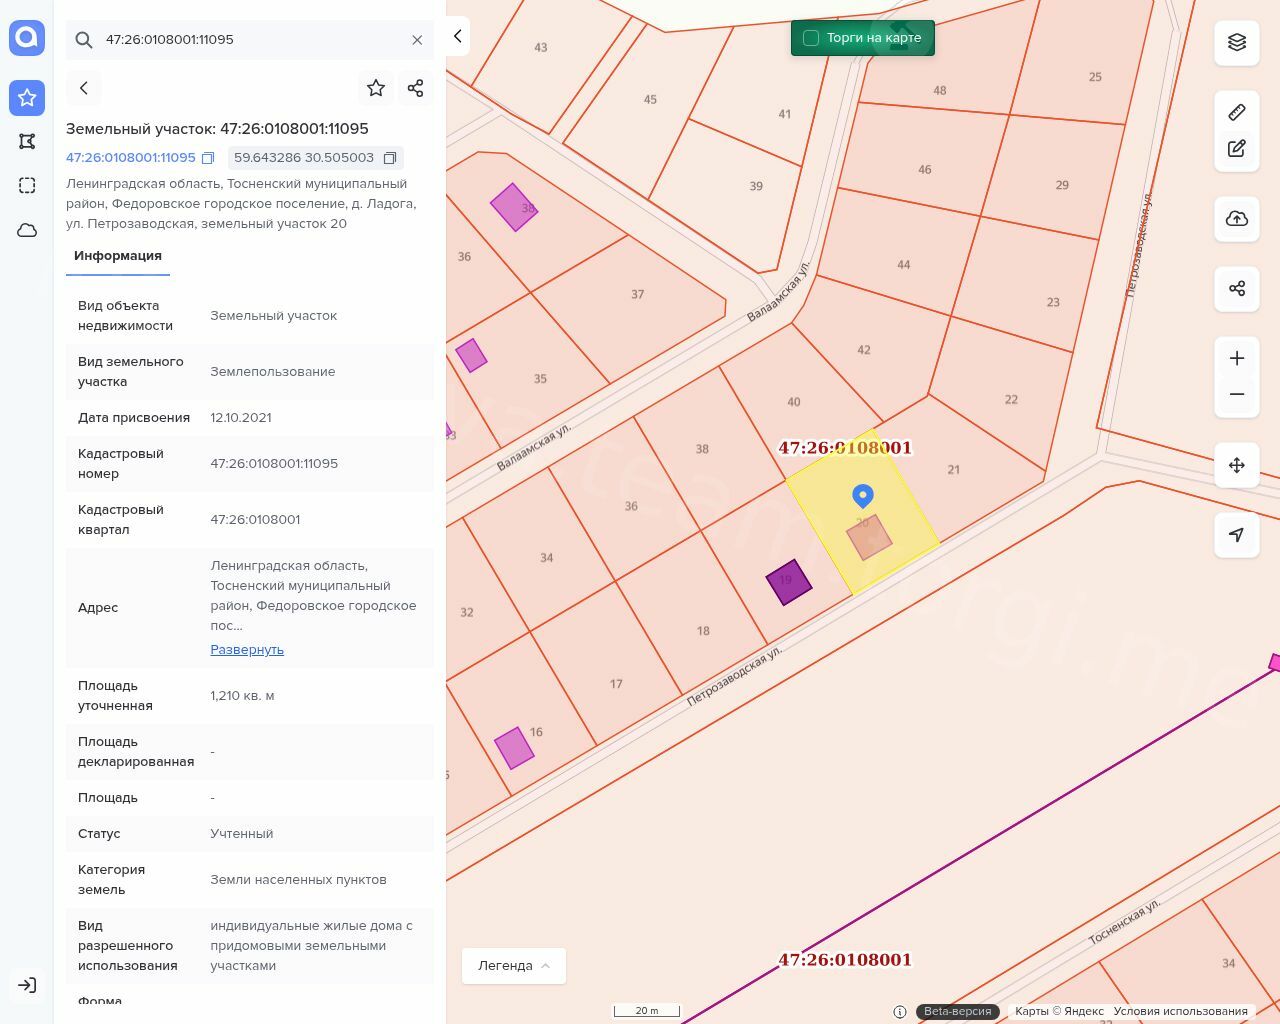Image resolution: width=1280 pixels, height=1024 pixels.
Task: Open the Условия использования link
Action: [x=1180, y=1011]
